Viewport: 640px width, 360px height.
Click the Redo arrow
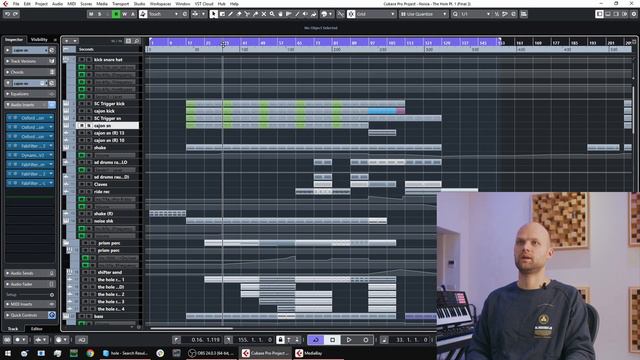click(x=16, y=14)
